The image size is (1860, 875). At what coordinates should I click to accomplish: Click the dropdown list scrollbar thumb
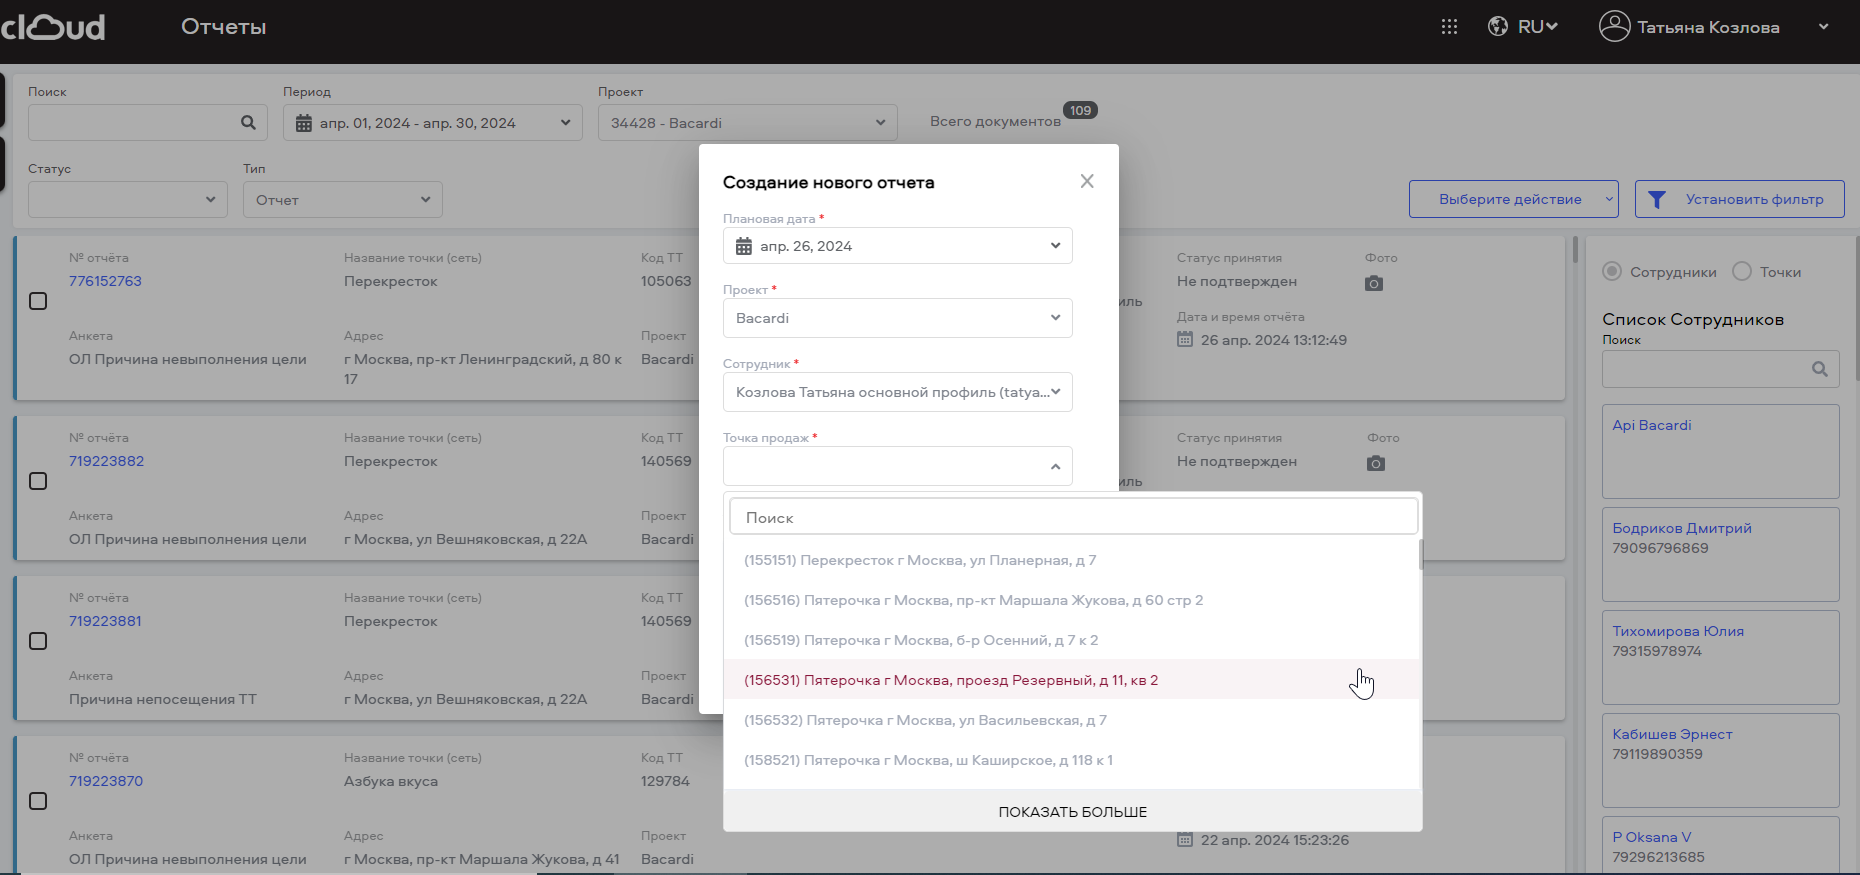click(1421, 555)
